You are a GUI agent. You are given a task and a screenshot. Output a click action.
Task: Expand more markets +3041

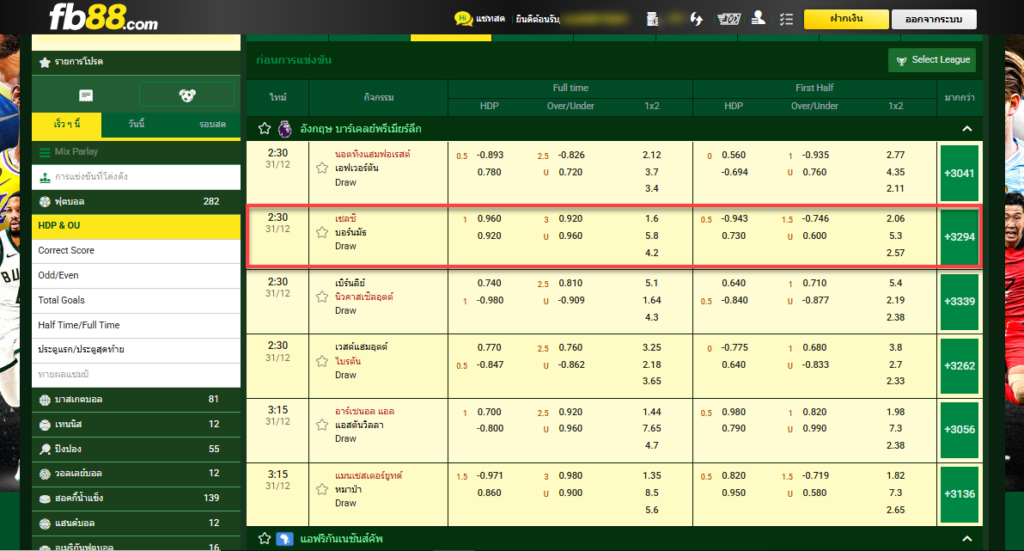click(959, 173)
